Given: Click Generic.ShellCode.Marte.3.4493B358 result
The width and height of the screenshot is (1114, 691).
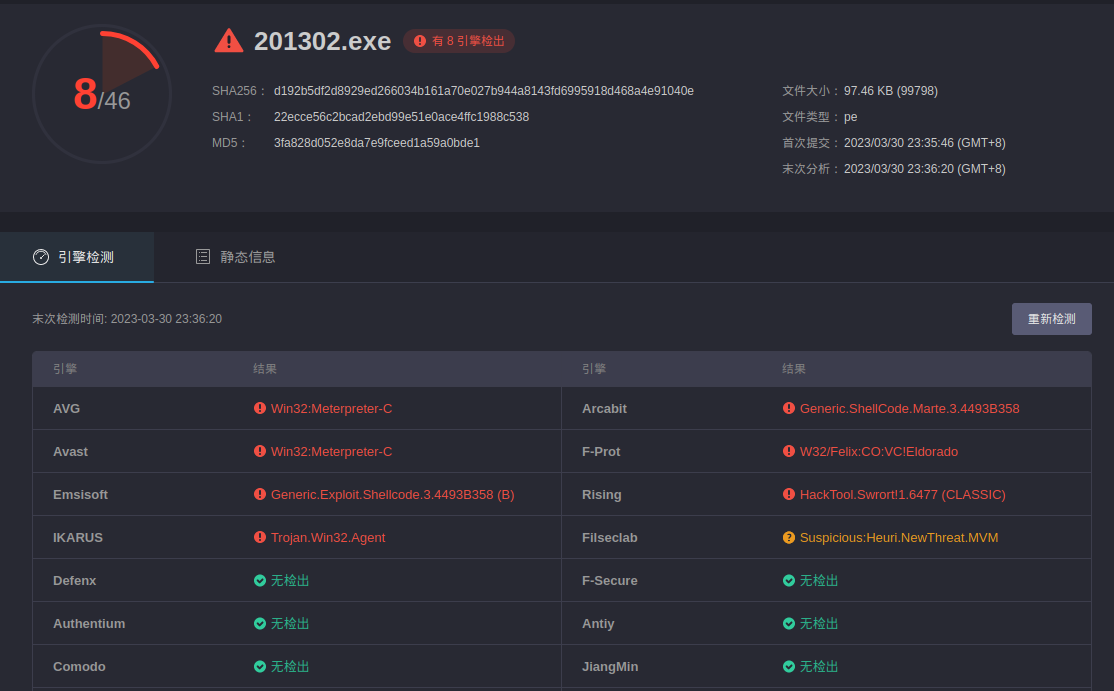Looking at the screenshot, I should pos(909,408).
